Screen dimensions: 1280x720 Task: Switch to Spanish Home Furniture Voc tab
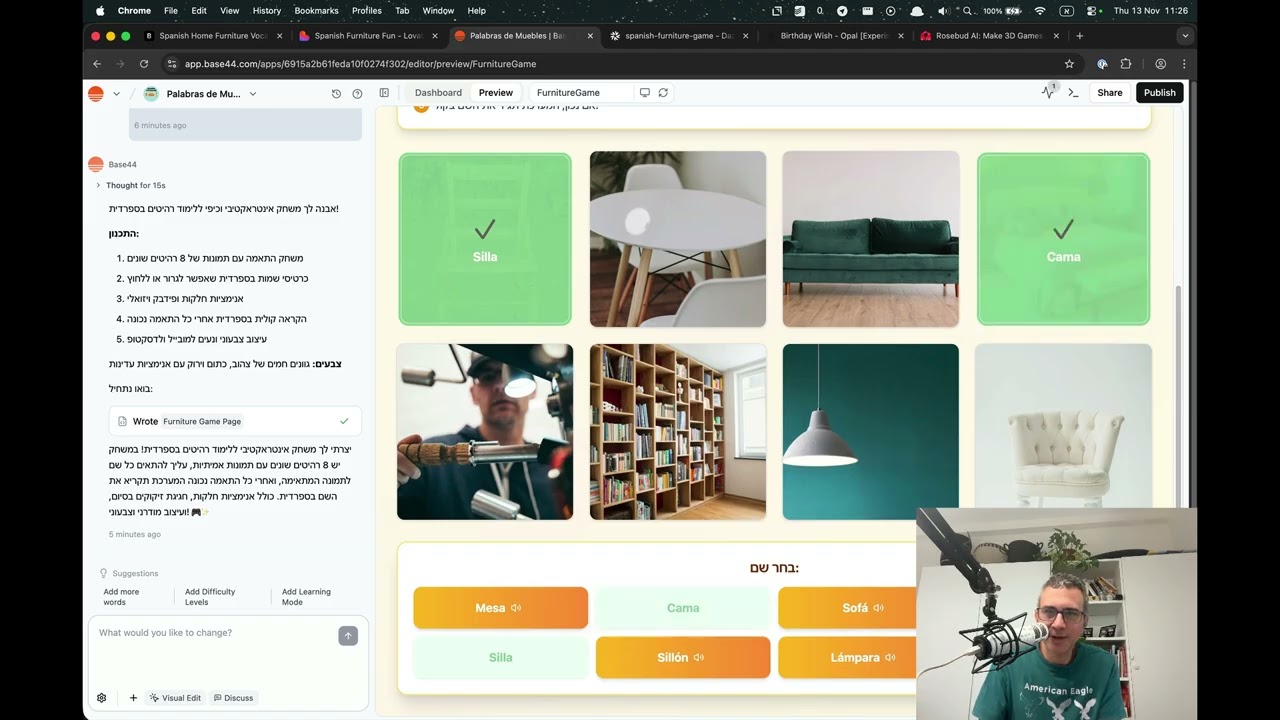pyautogui.click(x=213, y=36)
